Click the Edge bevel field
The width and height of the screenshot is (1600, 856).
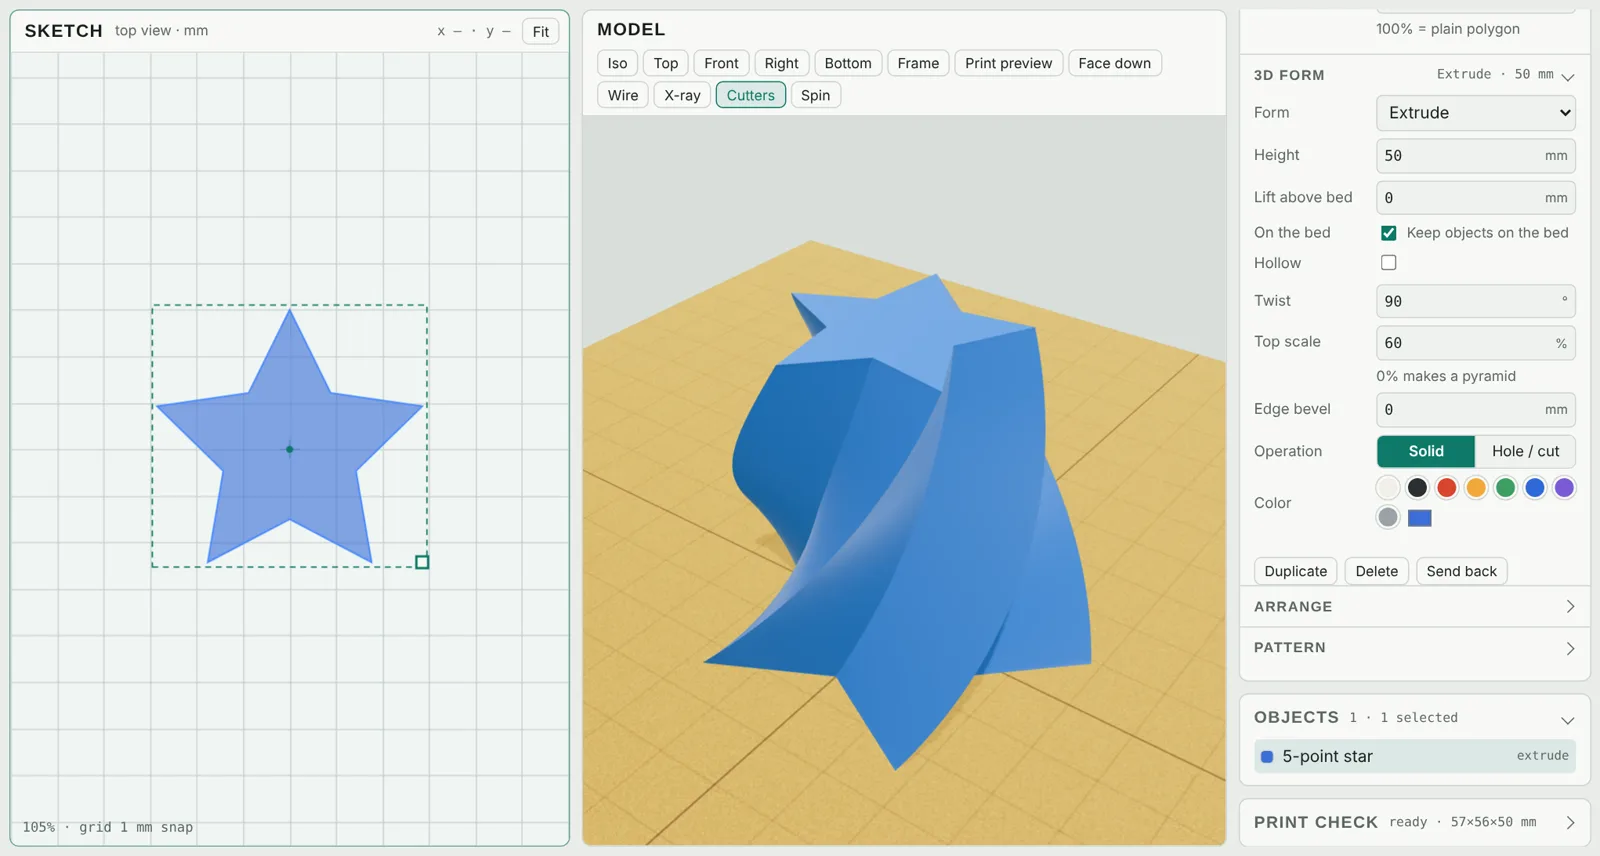1476,410
